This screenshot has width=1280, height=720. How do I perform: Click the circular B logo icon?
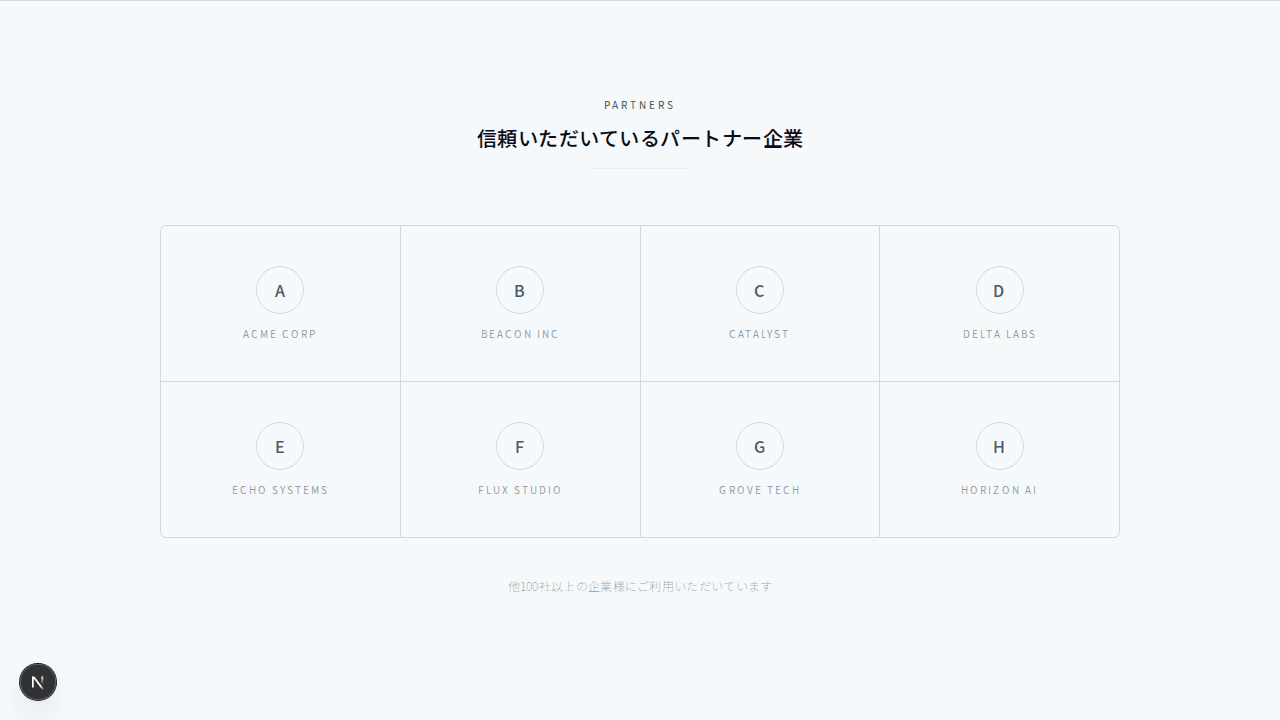coord(520,290)
